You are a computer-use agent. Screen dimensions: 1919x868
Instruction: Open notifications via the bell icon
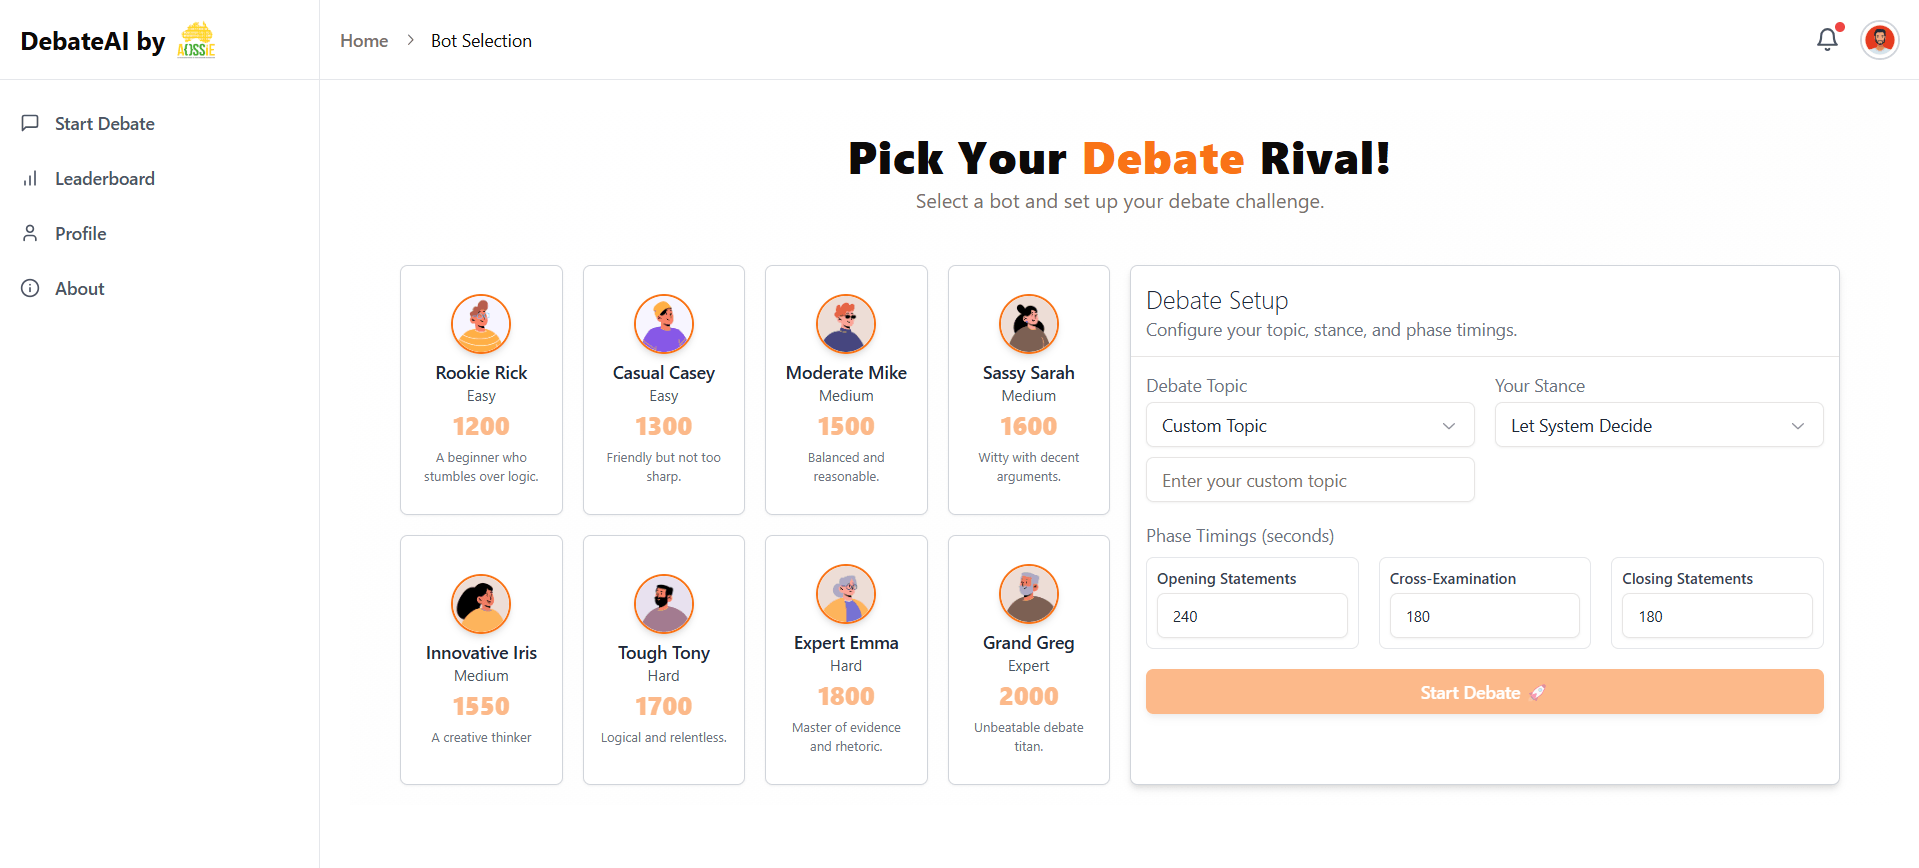click(x=1827, y=39)
